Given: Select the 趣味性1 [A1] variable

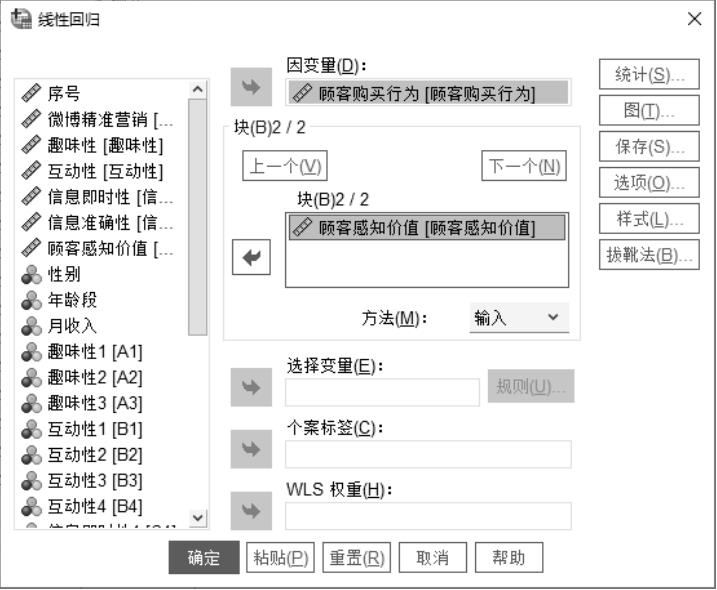Looking at the screenshot, I should click(x=103, y=352).
